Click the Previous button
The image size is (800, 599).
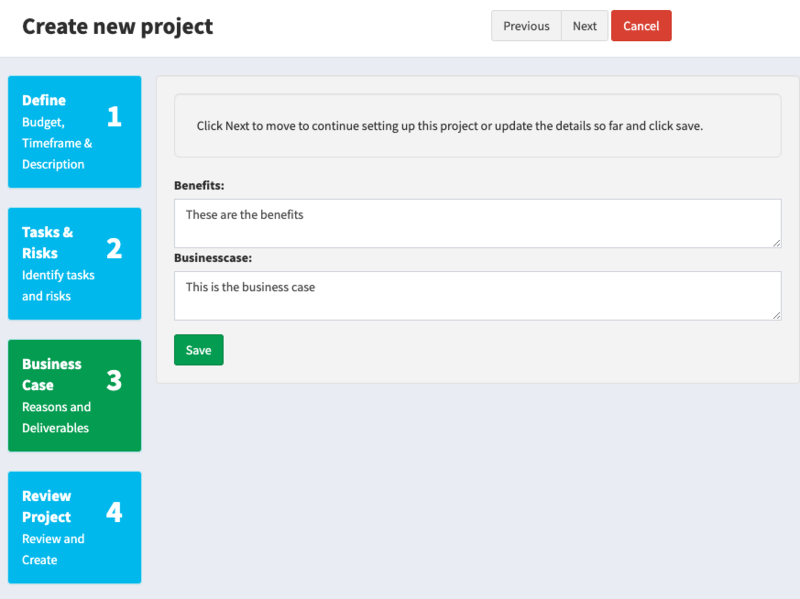click(526, 26)
